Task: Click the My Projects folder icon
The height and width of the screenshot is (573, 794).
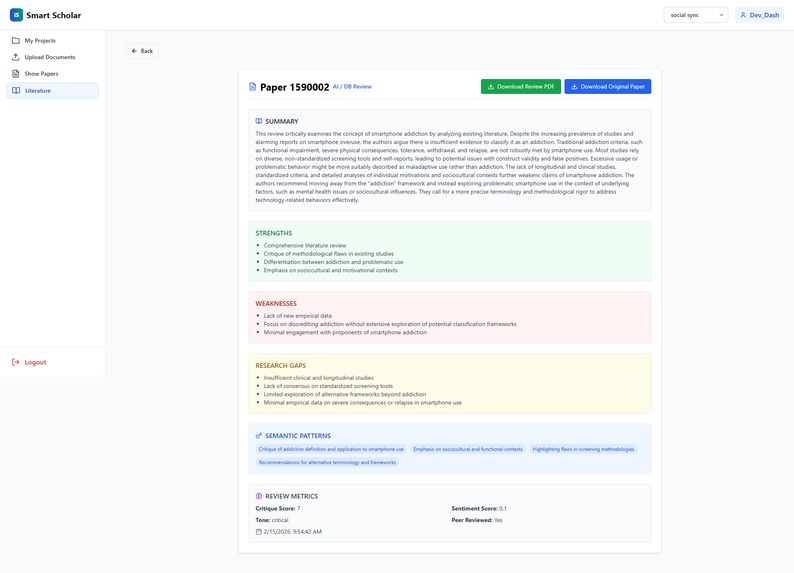Action: [x=16, y=40]
